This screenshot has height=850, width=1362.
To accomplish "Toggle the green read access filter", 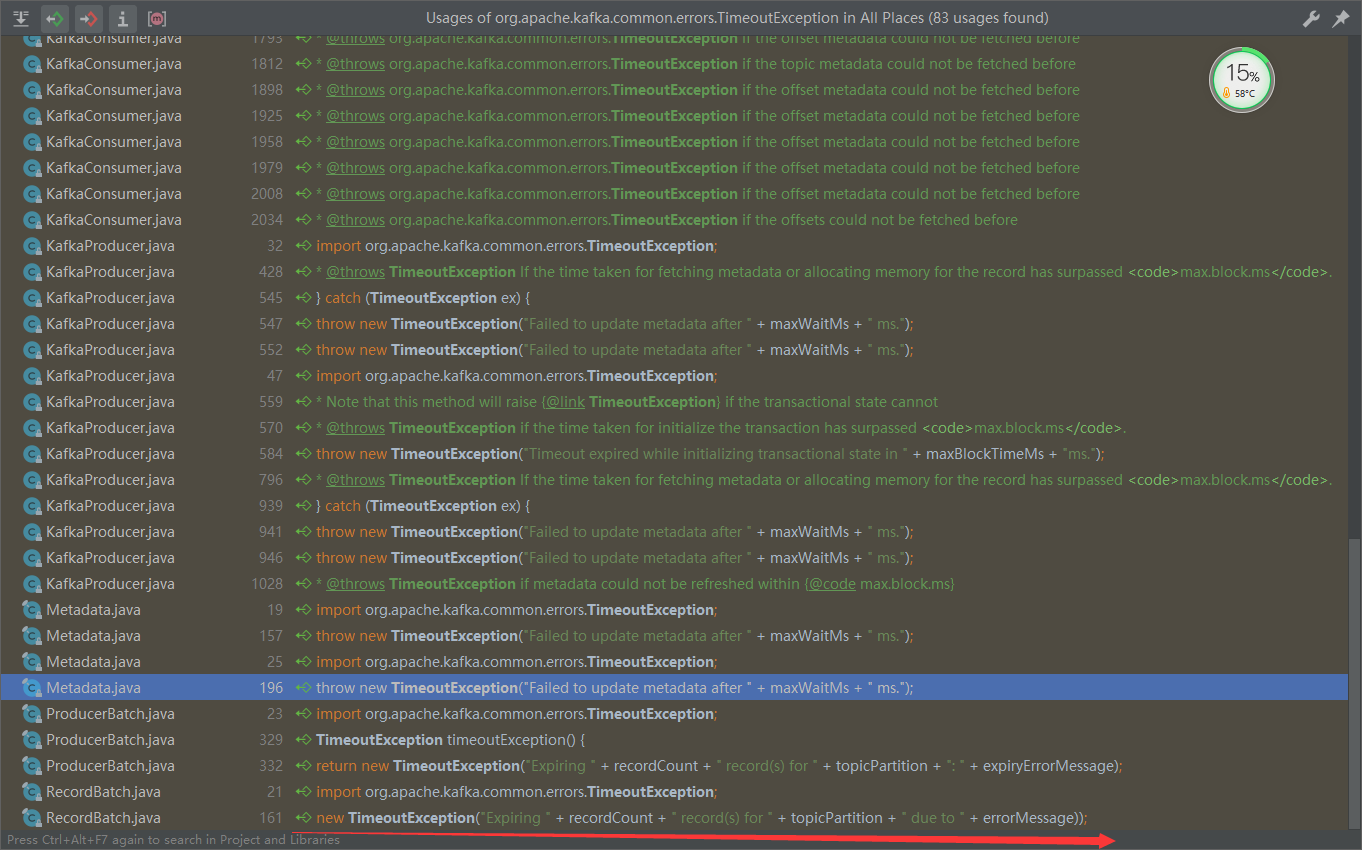I will tap(54, 18).
